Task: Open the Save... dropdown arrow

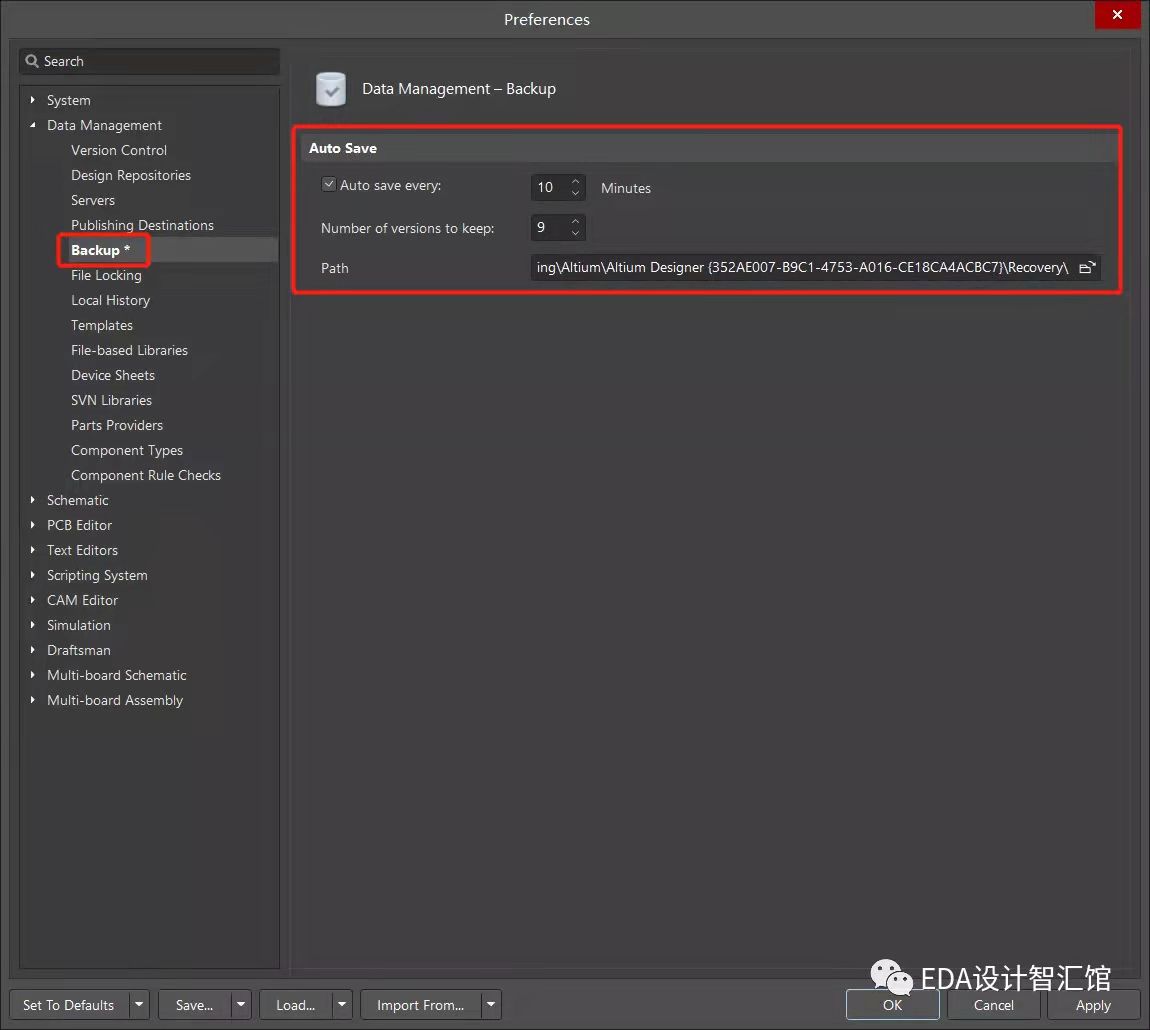Action: tap(241, 1004)
